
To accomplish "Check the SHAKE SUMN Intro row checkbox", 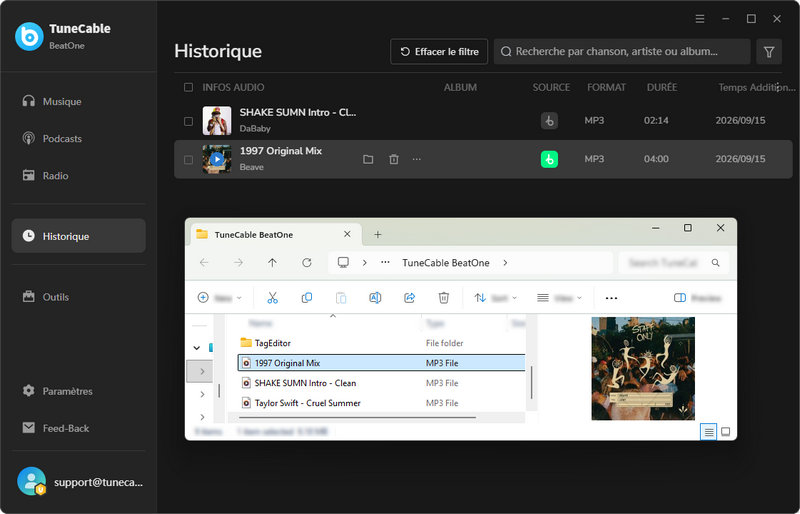I will point(188,121).
